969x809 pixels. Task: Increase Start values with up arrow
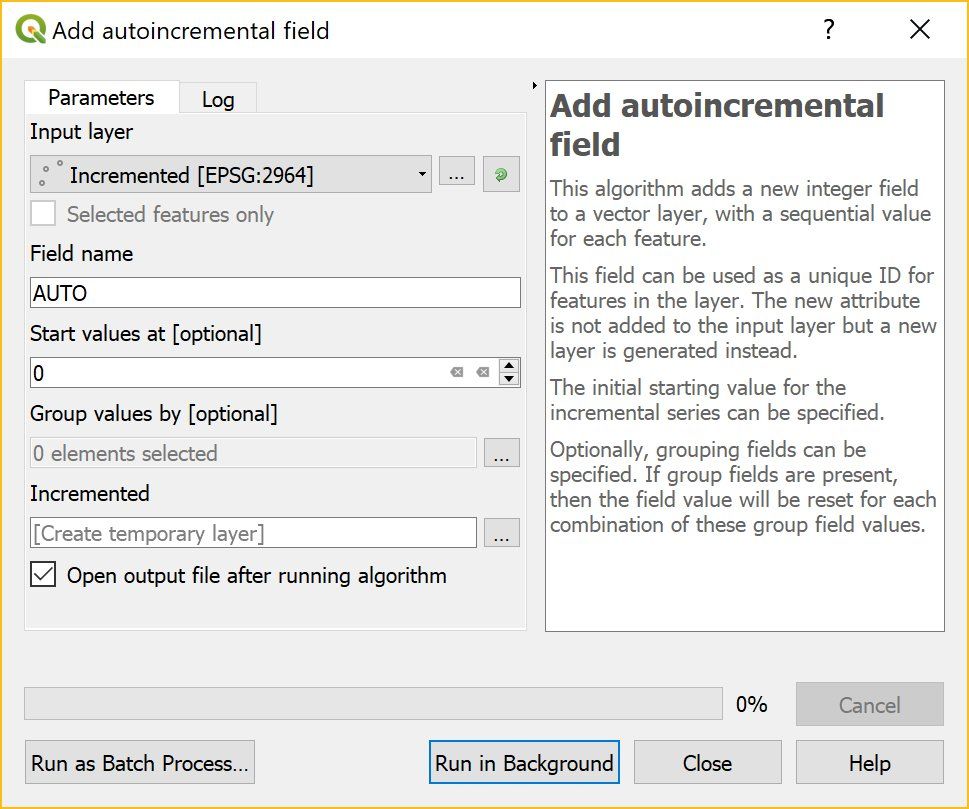point(509,365)
